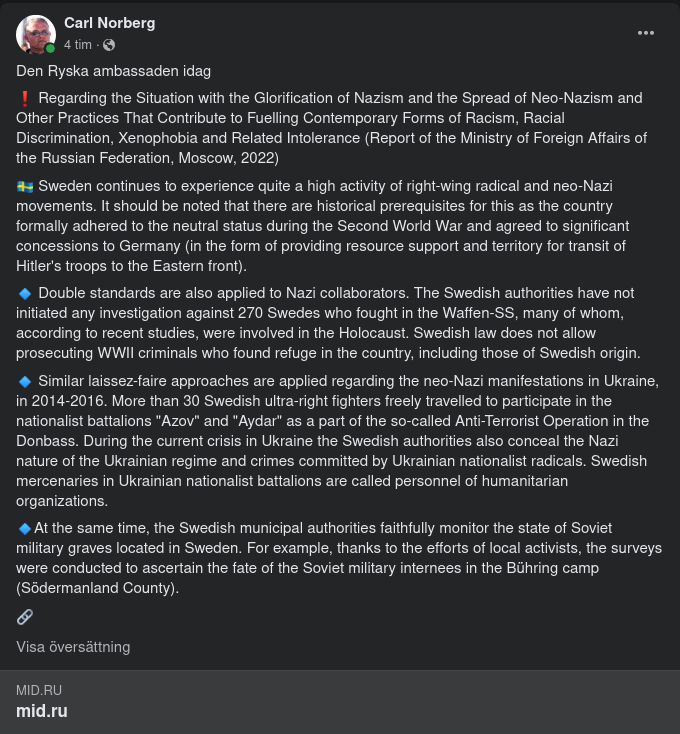The height and width of the screenshot is (734, 680).
Task: Click the chain link icon below the post
Action: (x=25, y=616)
